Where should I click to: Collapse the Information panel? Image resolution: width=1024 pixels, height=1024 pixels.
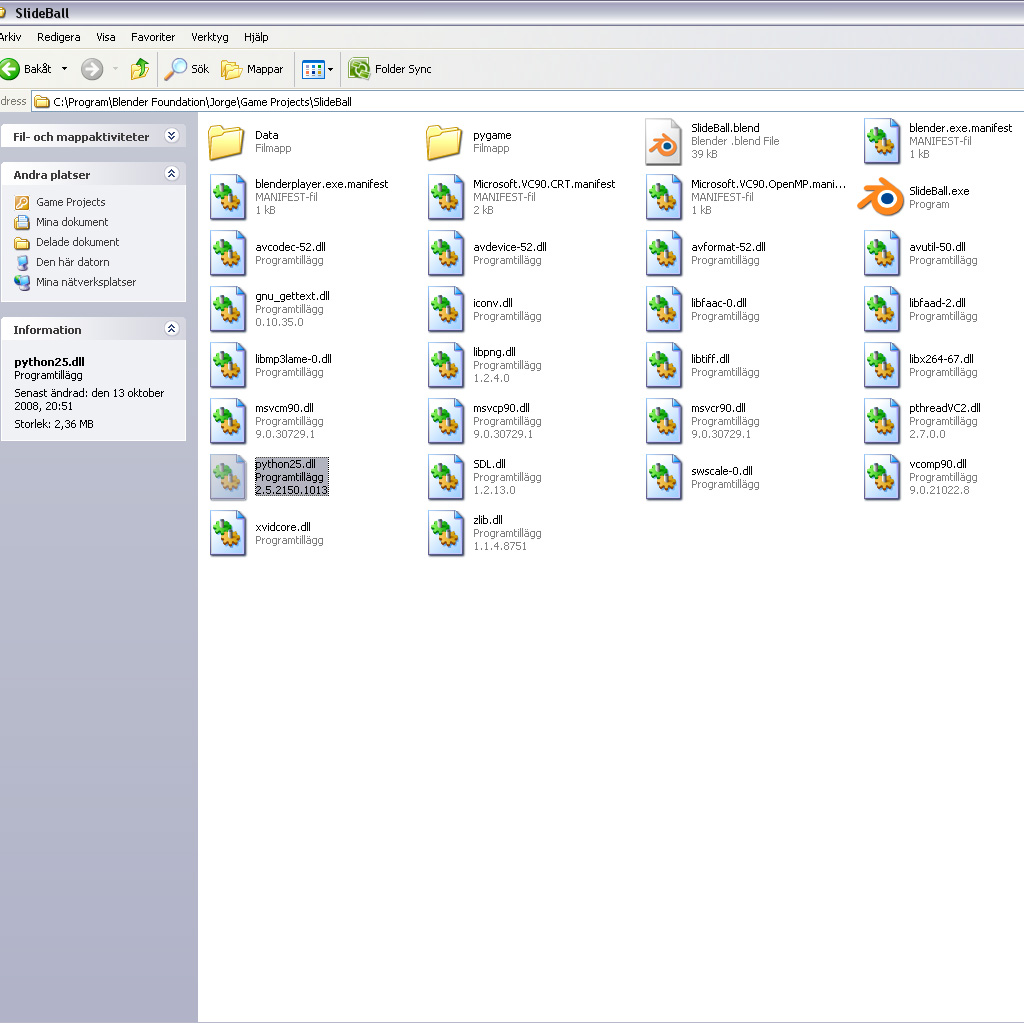pos(172,328)
